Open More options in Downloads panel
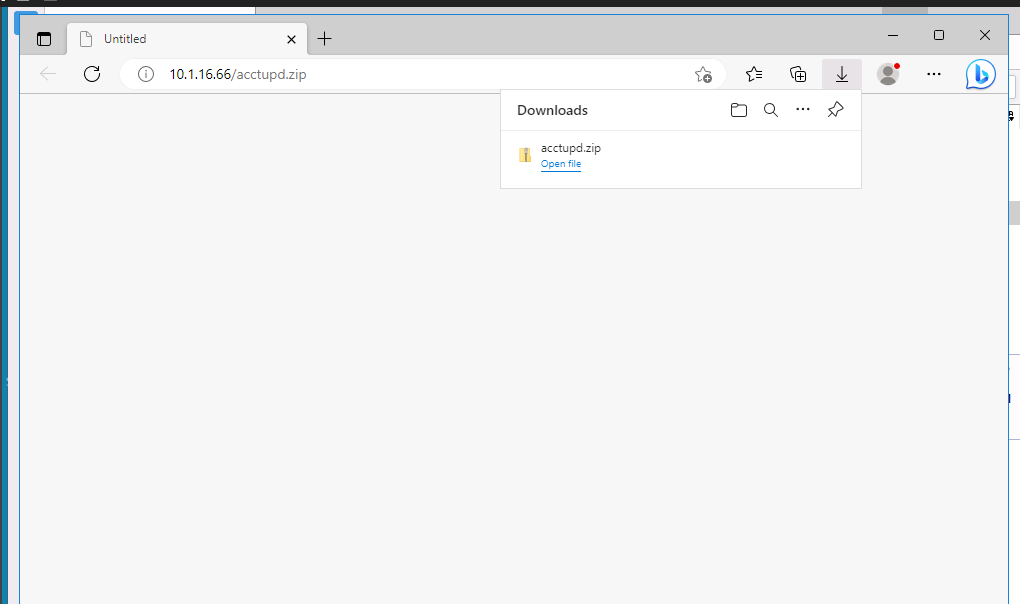 point(803,109)
